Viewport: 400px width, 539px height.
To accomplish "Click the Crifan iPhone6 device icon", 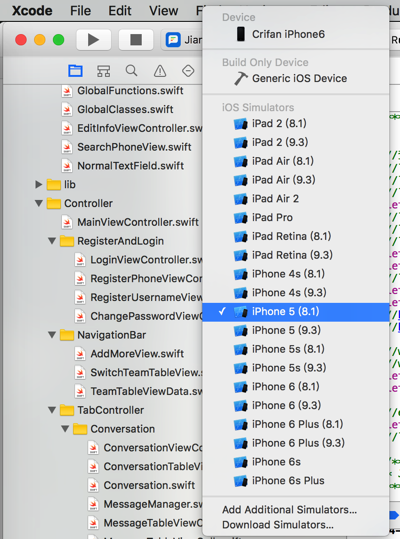I will click(x=241, y=34).
